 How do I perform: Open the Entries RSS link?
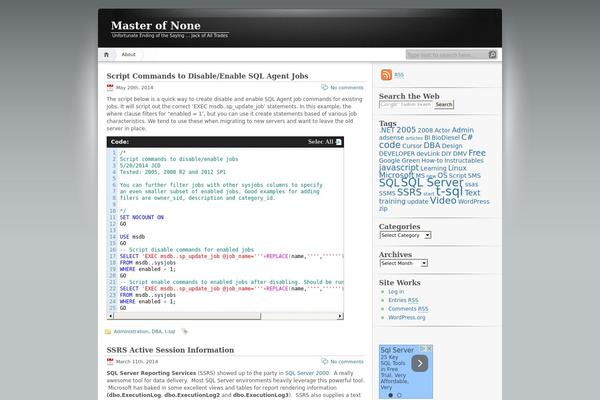coord(403,300)
